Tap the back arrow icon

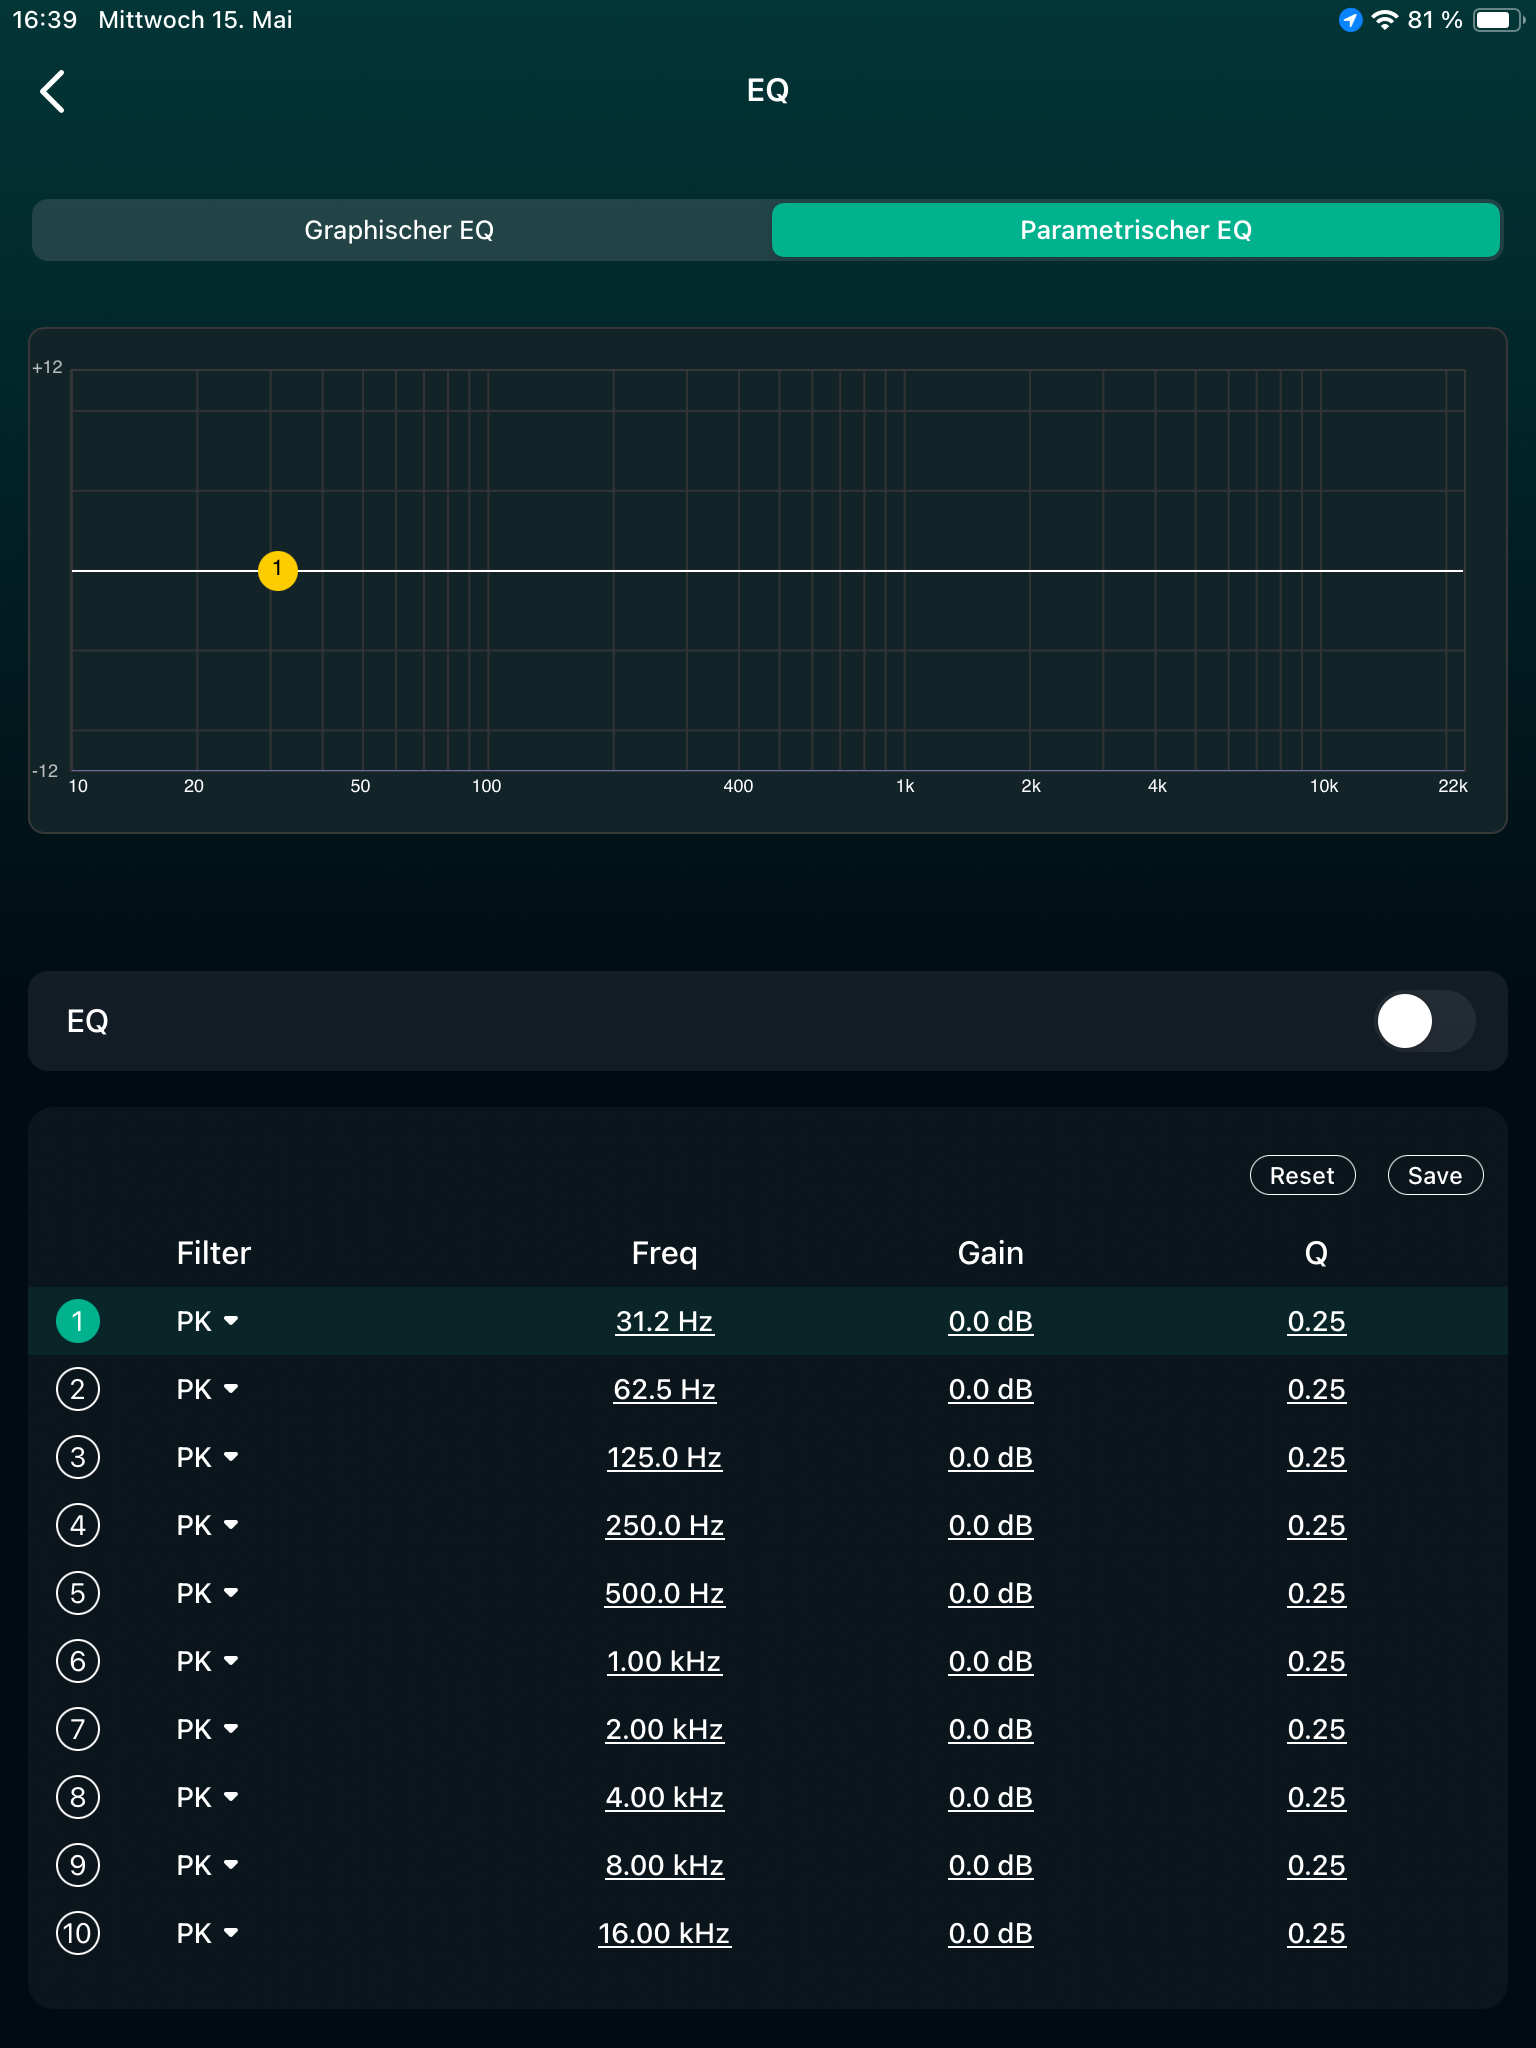(x=53, y=91)
